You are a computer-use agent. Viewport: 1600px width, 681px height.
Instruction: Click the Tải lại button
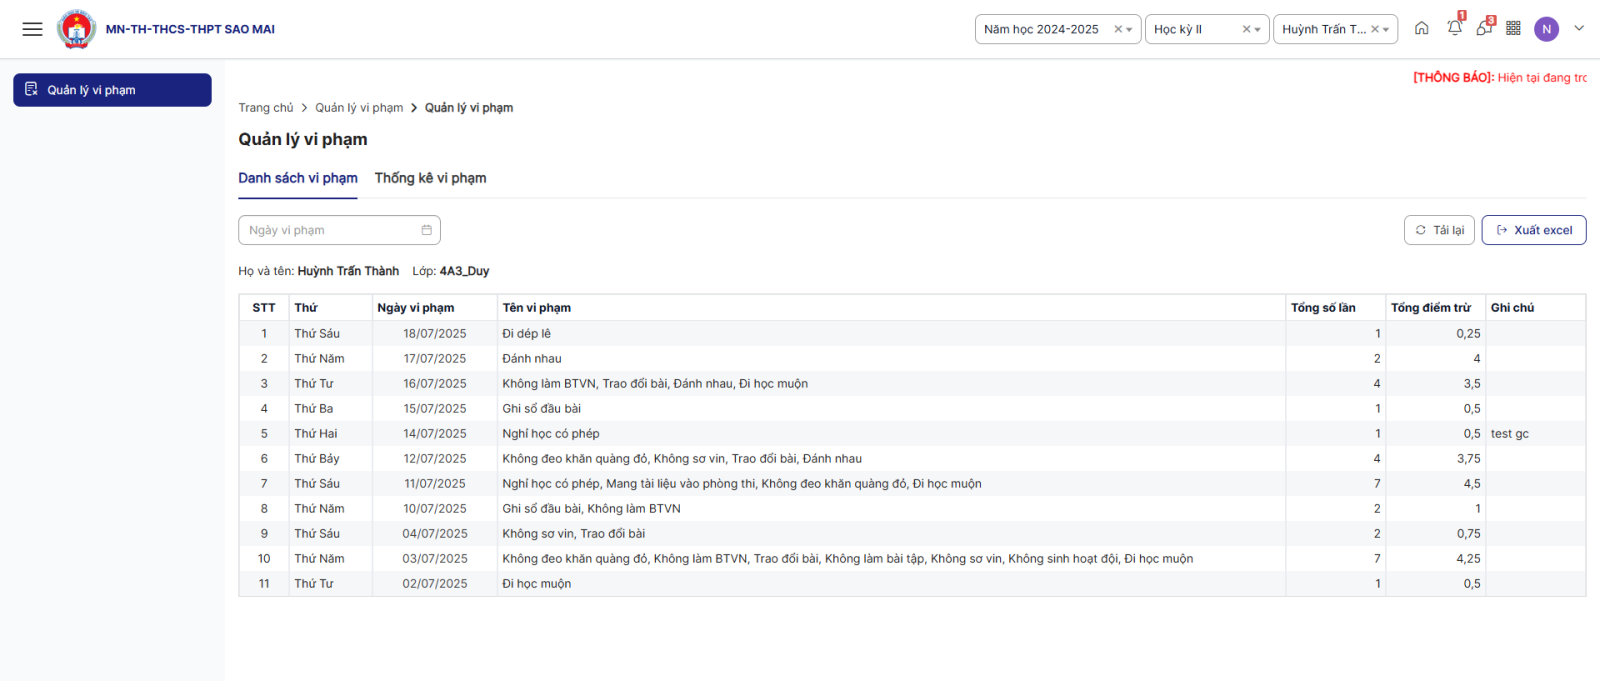coord(1439,230)
